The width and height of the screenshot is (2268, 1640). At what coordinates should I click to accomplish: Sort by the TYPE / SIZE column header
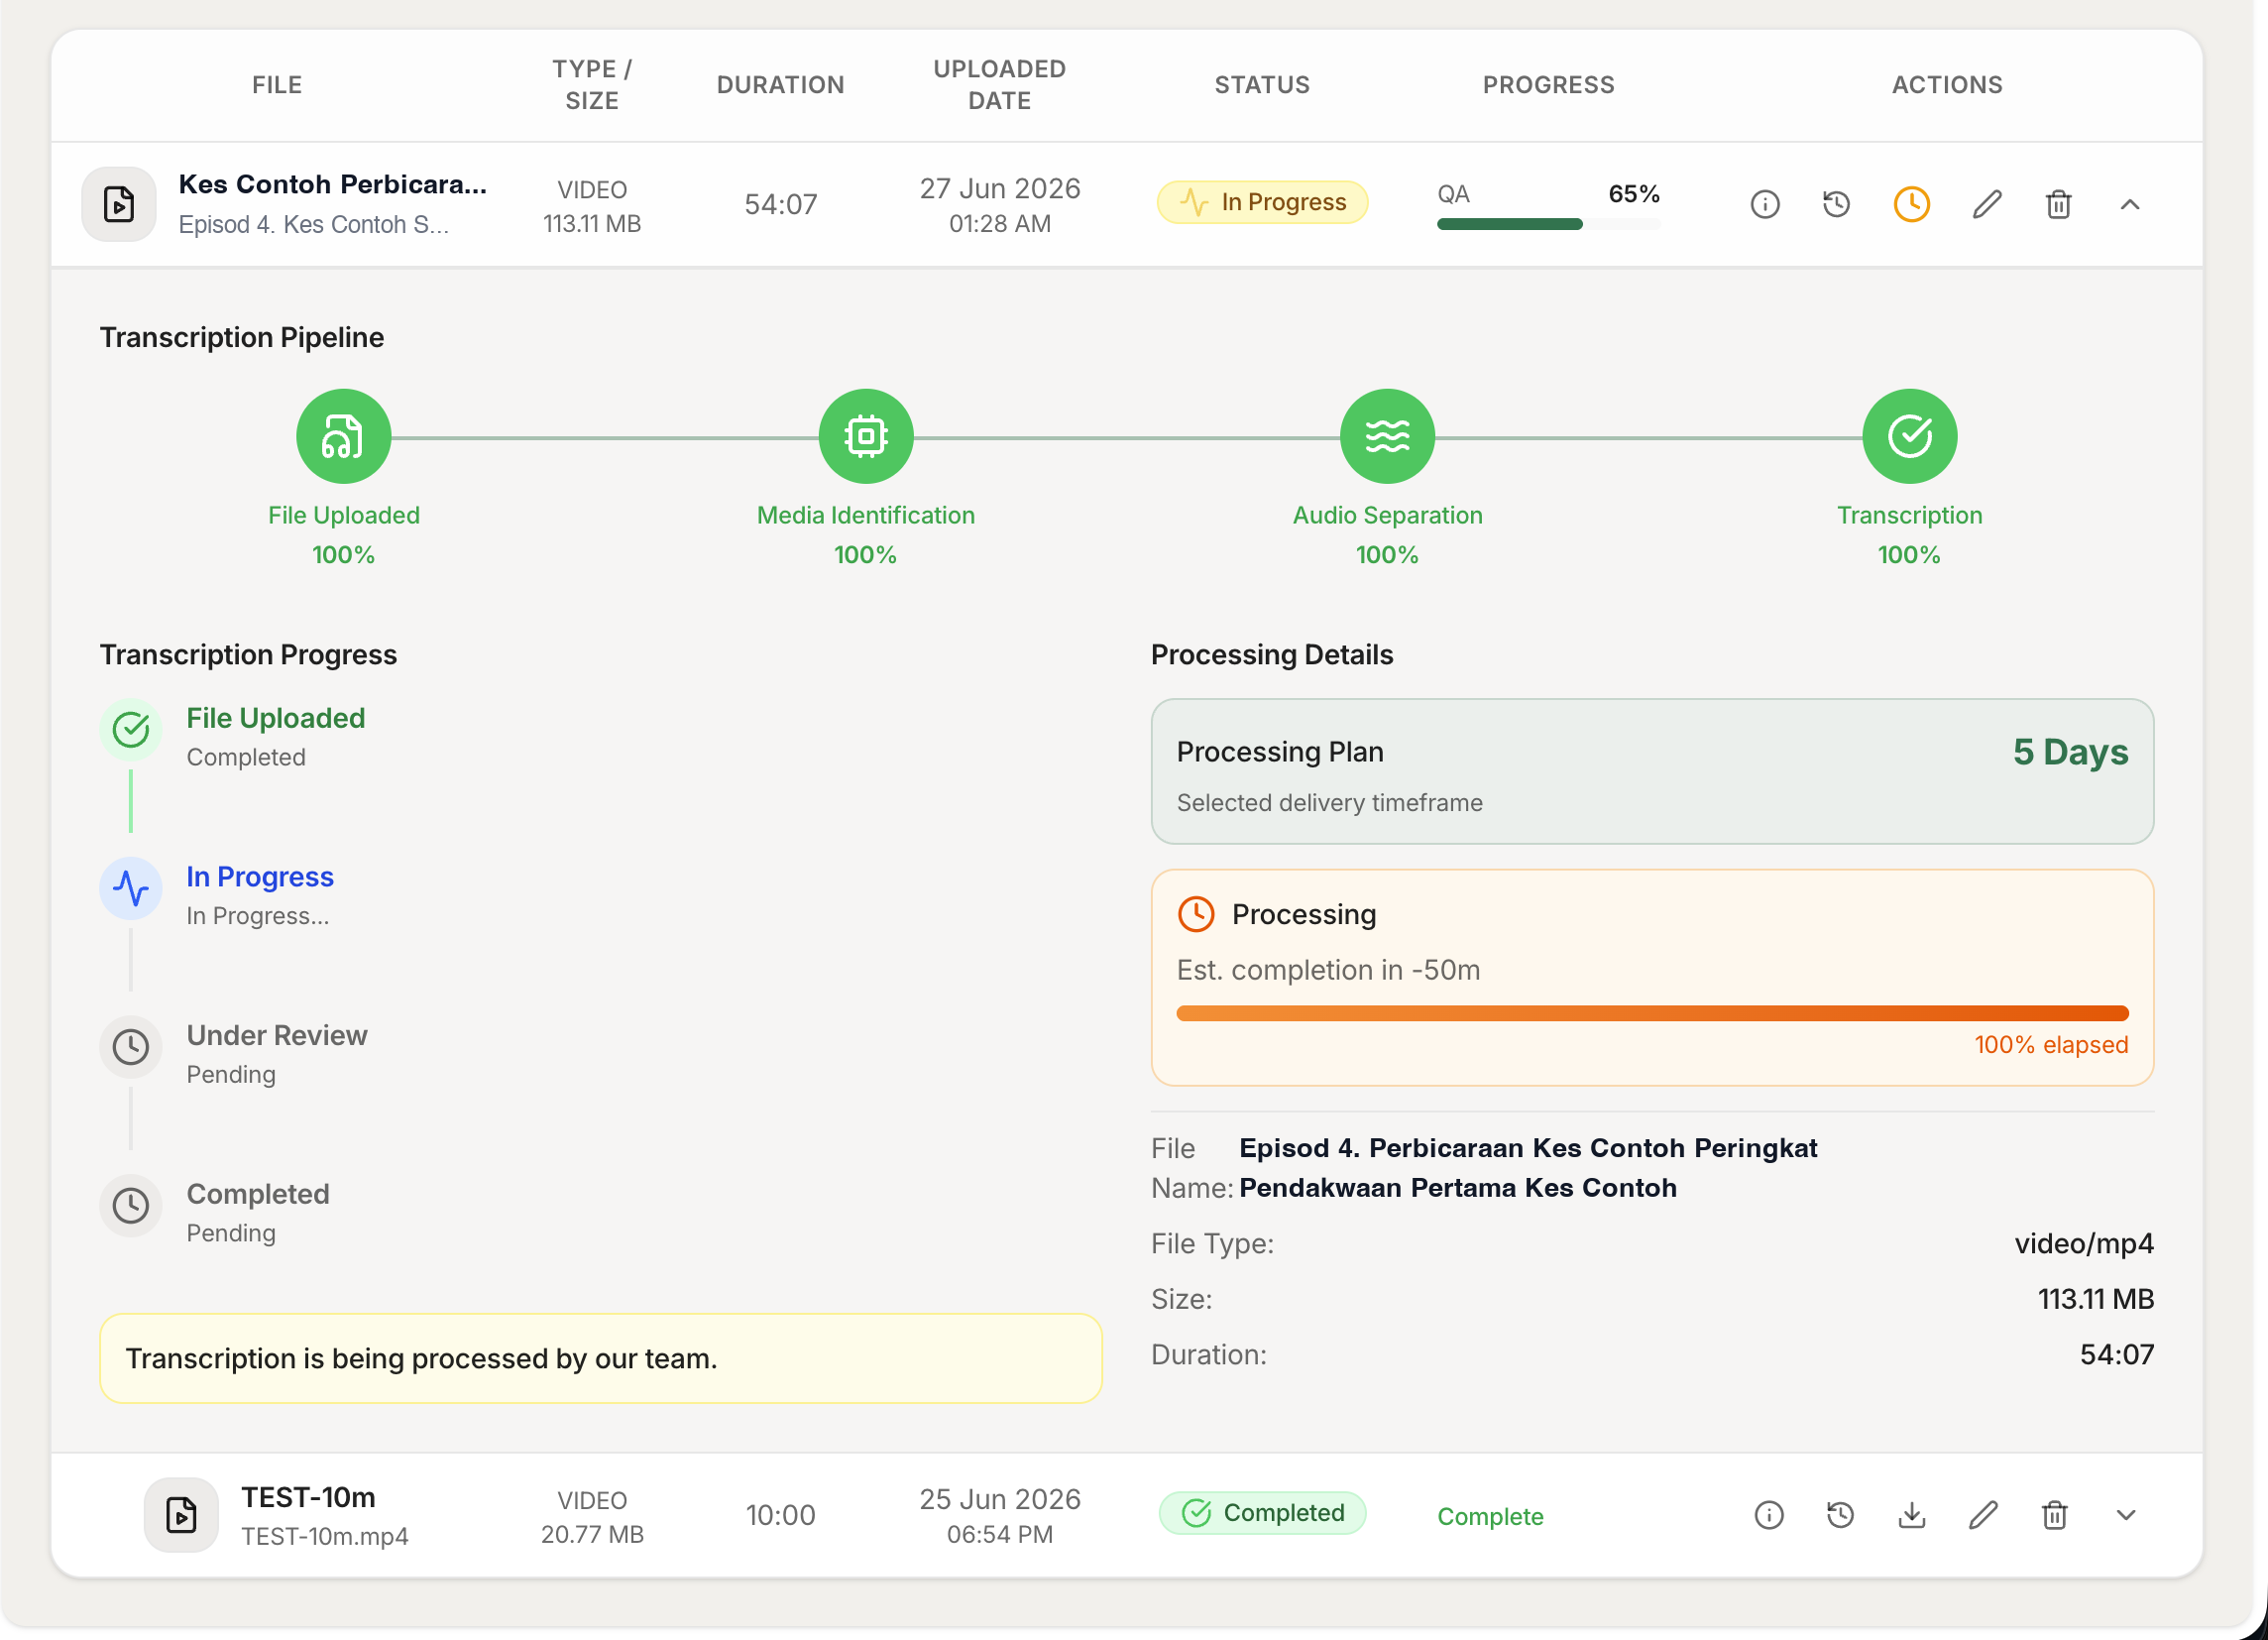click(592, 85)
